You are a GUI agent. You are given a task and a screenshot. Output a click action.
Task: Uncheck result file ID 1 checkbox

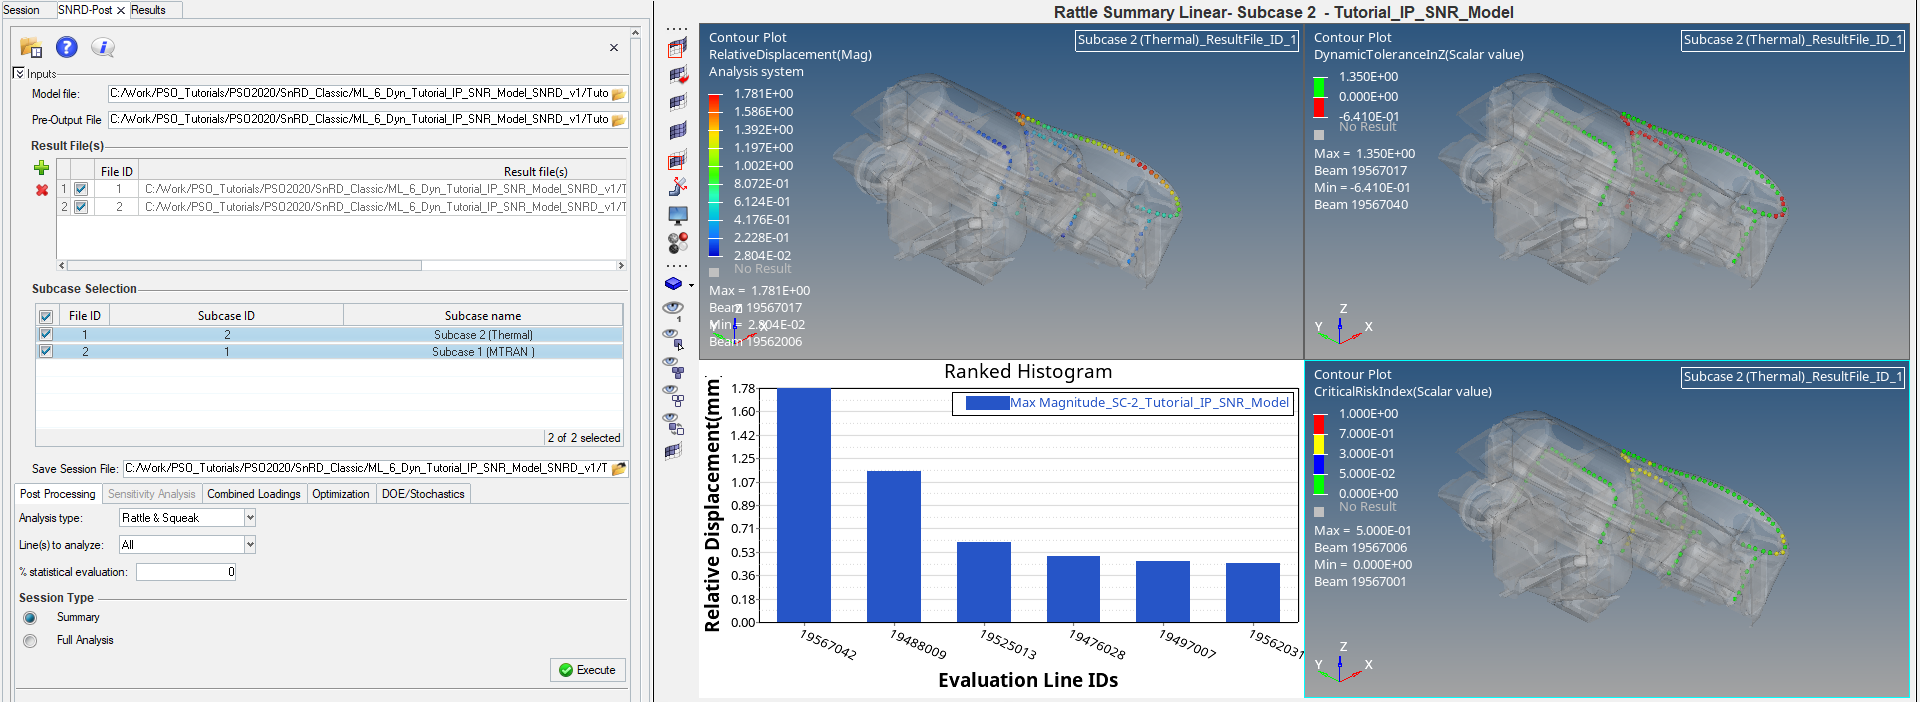coord(81,189)
